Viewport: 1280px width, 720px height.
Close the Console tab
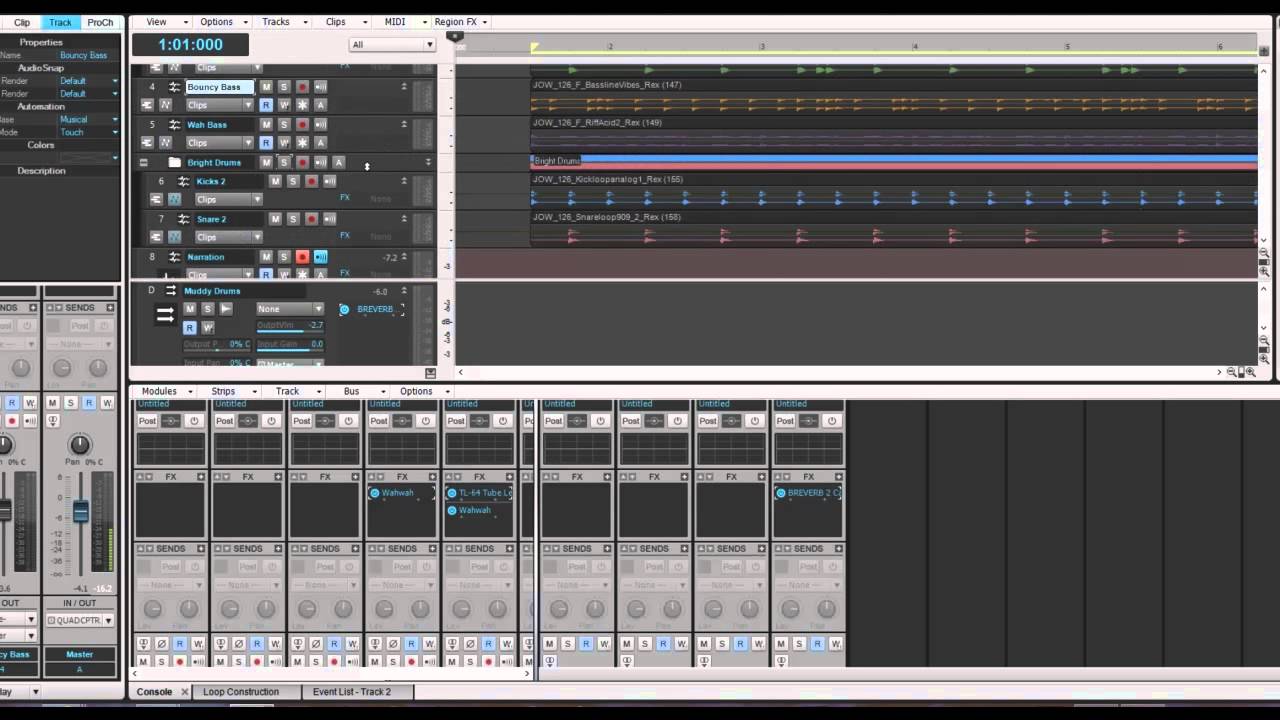[184, 692]
